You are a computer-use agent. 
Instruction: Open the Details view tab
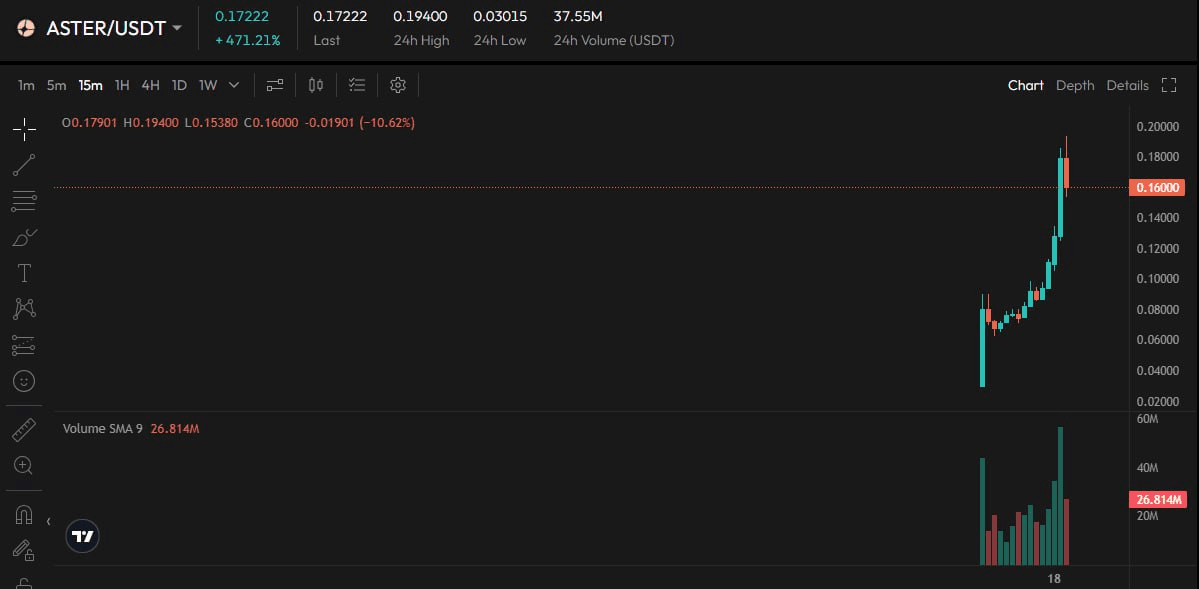pos(1127,85)
